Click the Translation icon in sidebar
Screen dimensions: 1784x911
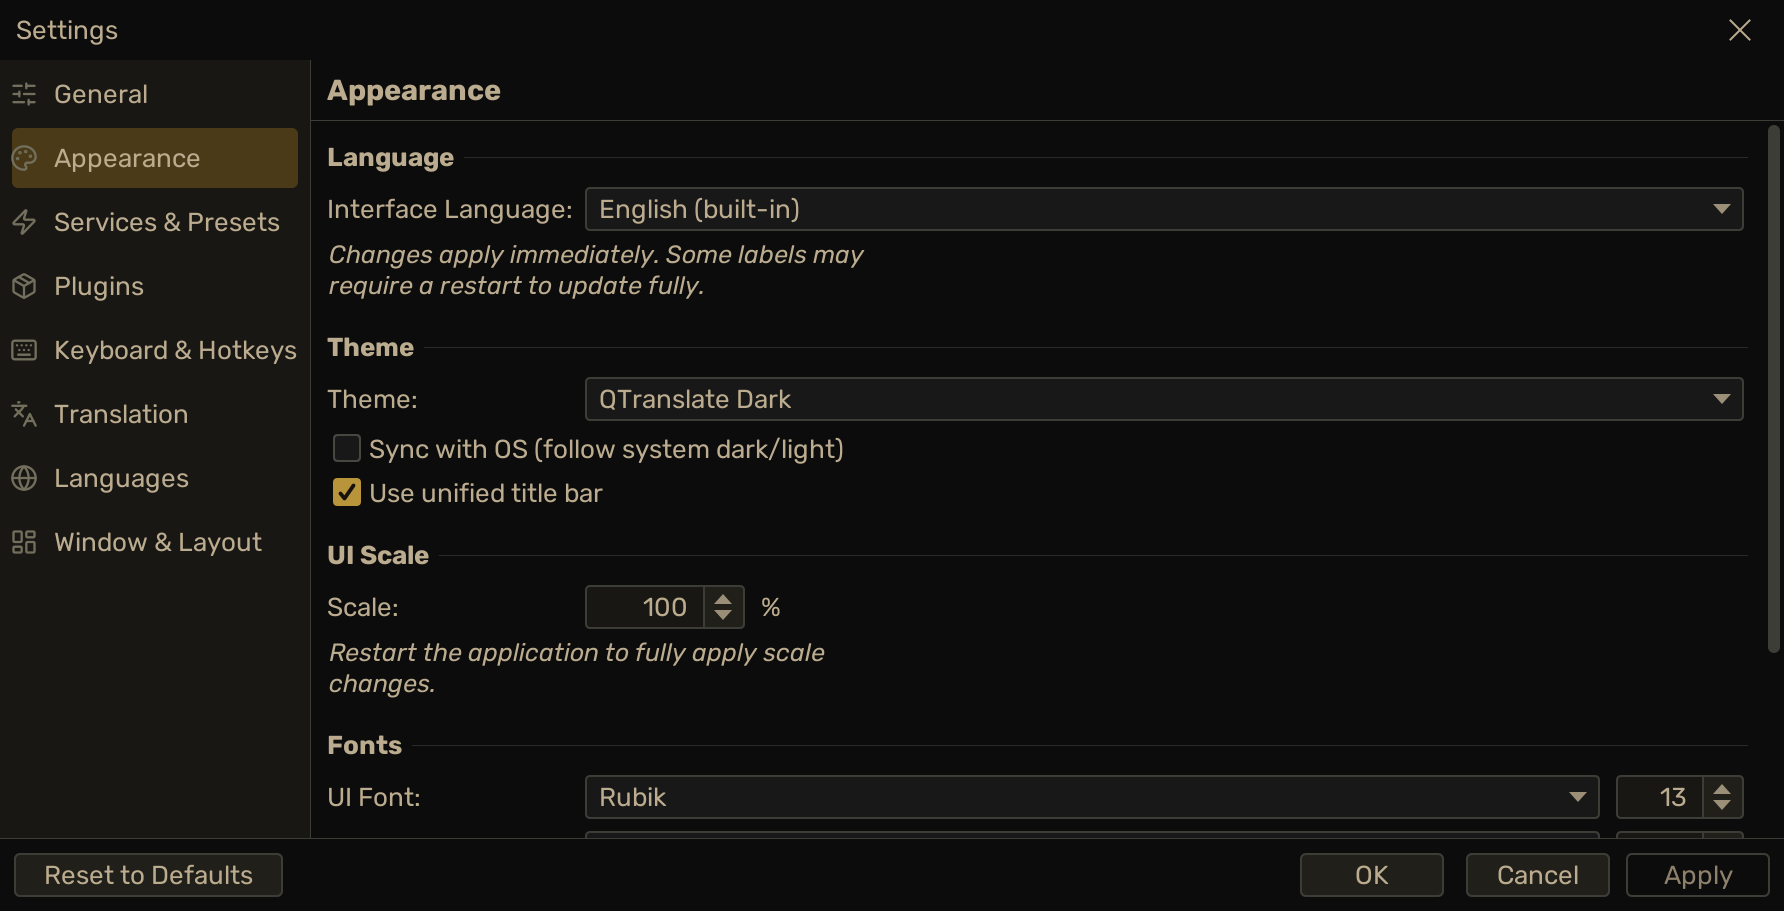pyautogui.click(x=24, y=414)
